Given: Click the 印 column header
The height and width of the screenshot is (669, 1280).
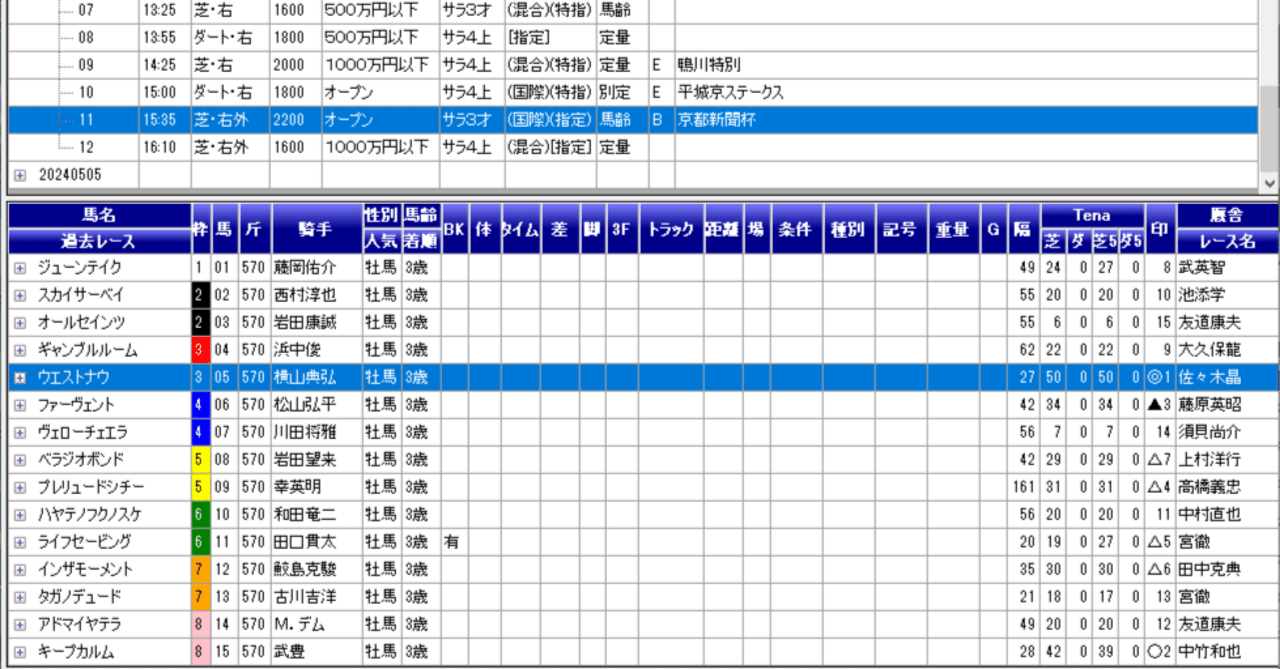Looking at the screenshot, I should click(x=1160, y=229).
